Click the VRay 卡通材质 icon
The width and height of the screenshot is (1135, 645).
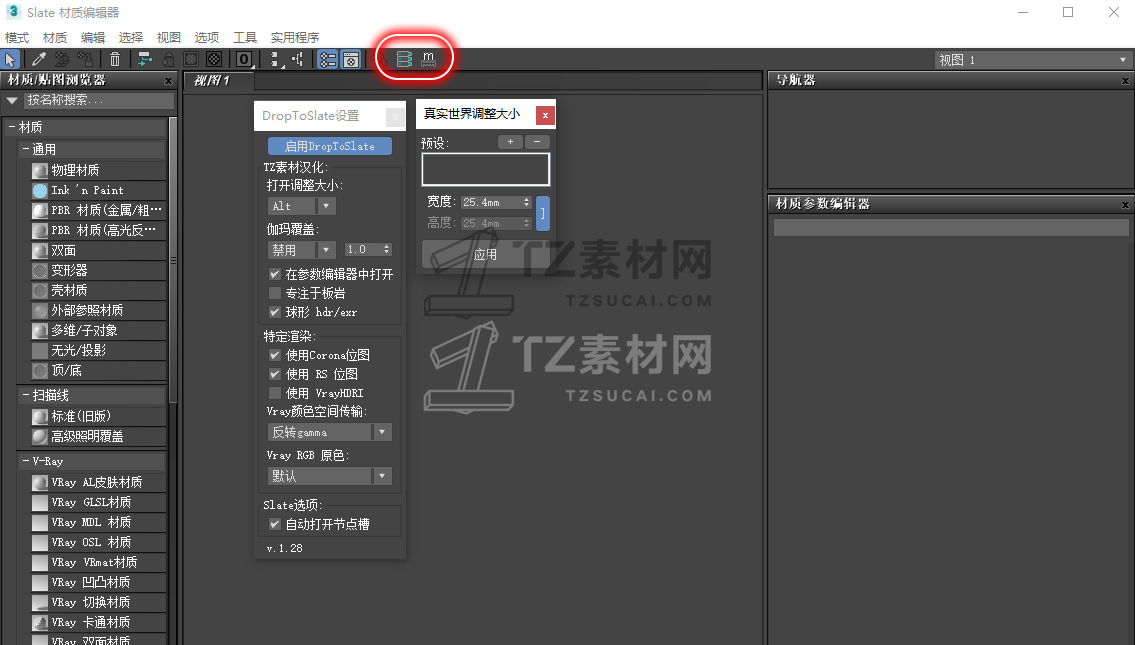click(x=40, y=623)
